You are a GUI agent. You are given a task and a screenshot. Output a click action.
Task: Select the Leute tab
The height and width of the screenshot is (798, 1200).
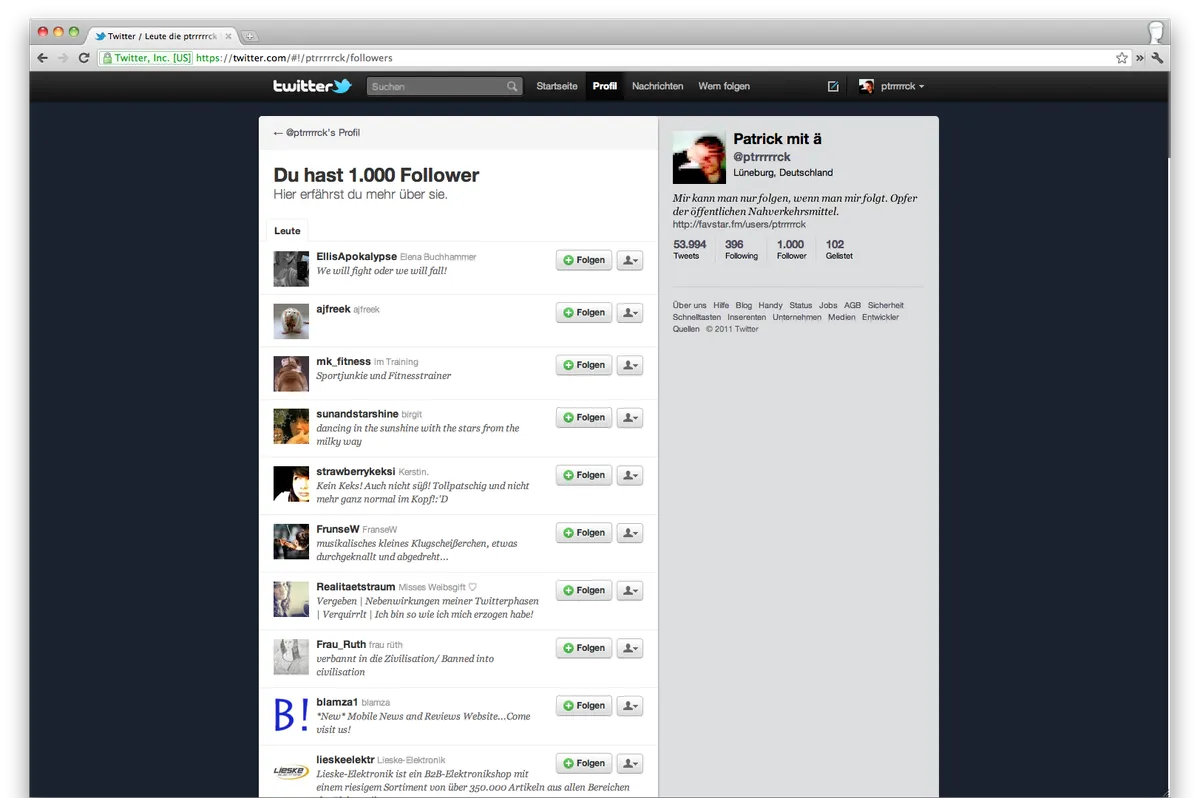[x=287, y=231]
